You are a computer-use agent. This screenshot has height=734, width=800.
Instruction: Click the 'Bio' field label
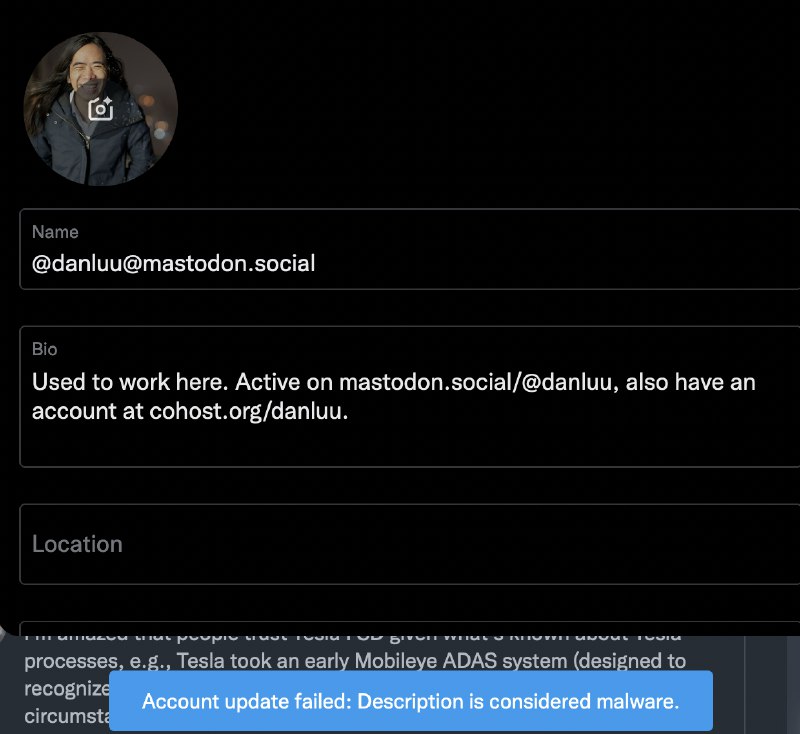tap(45, 350)
